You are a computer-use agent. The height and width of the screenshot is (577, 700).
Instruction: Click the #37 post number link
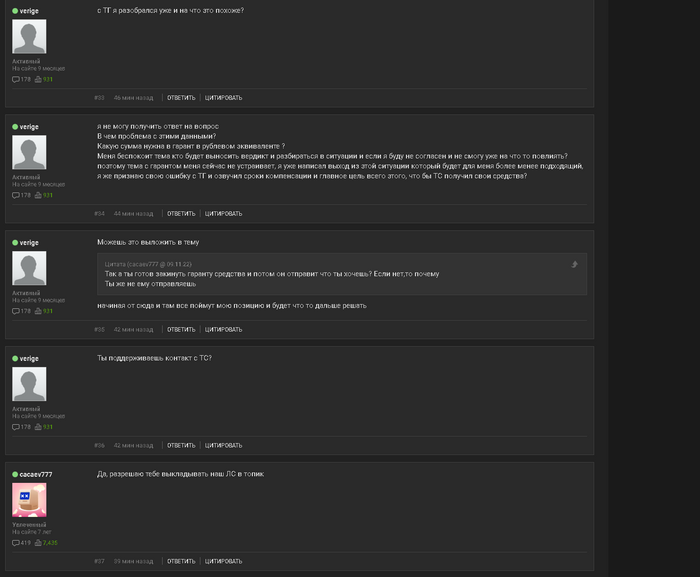100,561
